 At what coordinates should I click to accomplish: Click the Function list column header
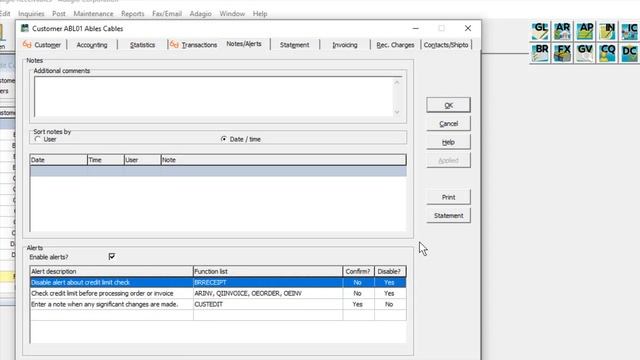tap(268, 271)
